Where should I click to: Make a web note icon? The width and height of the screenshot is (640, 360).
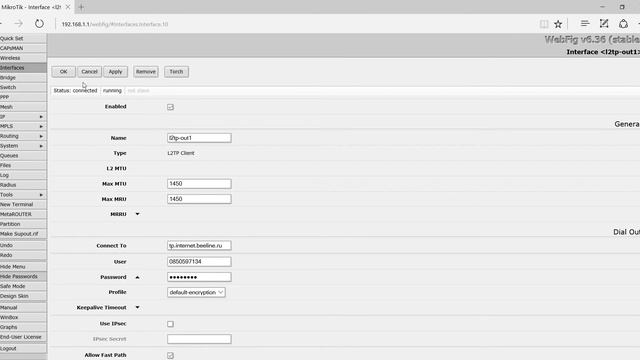(x=604, y=24)
